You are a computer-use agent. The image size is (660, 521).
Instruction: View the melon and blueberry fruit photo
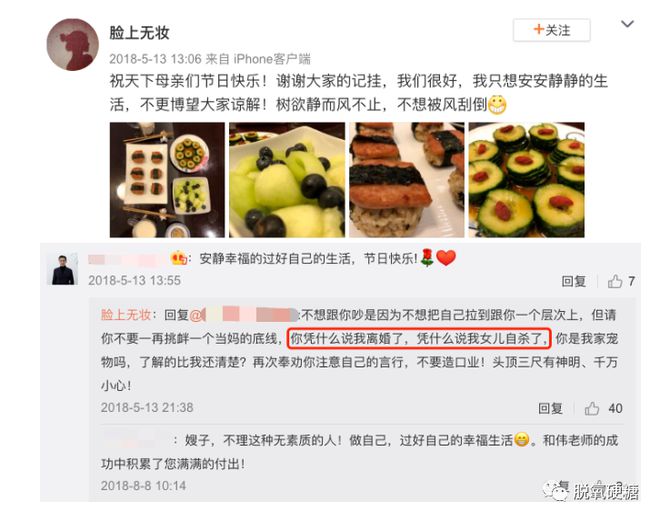click(x=287, y=180)
